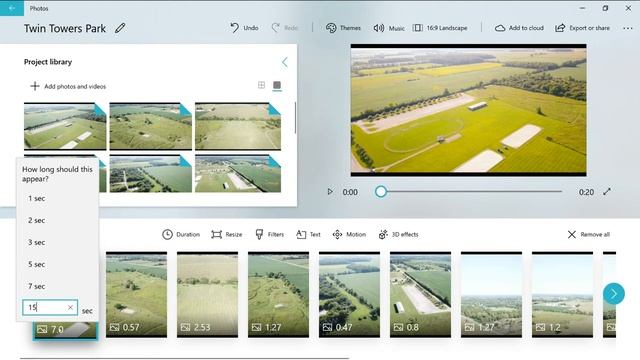
Task: Click the video preview image
Action: tap(469, 110)
